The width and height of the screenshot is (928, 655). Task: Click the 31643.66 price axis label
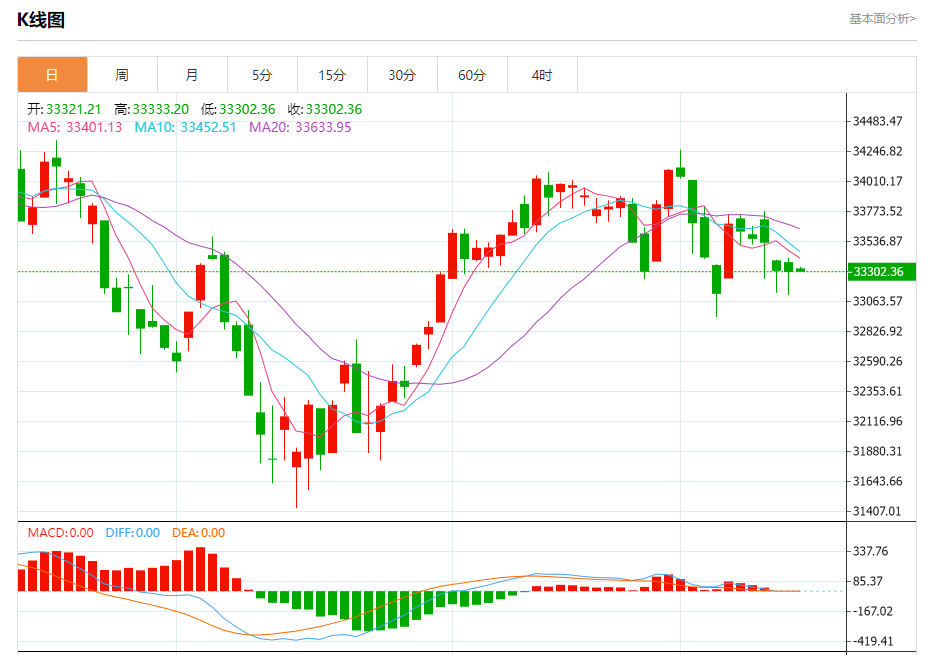click(x=878, y=481)
